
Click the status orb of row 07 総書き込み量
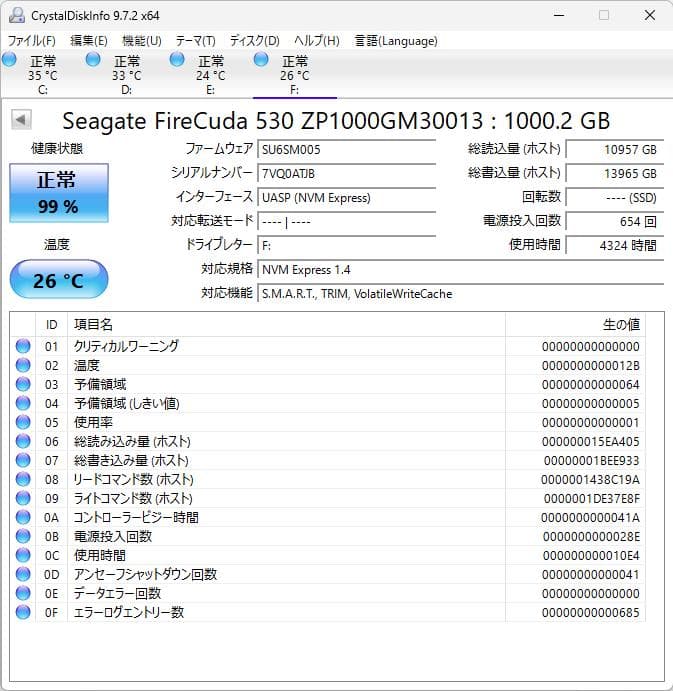(x=23, y=460)
